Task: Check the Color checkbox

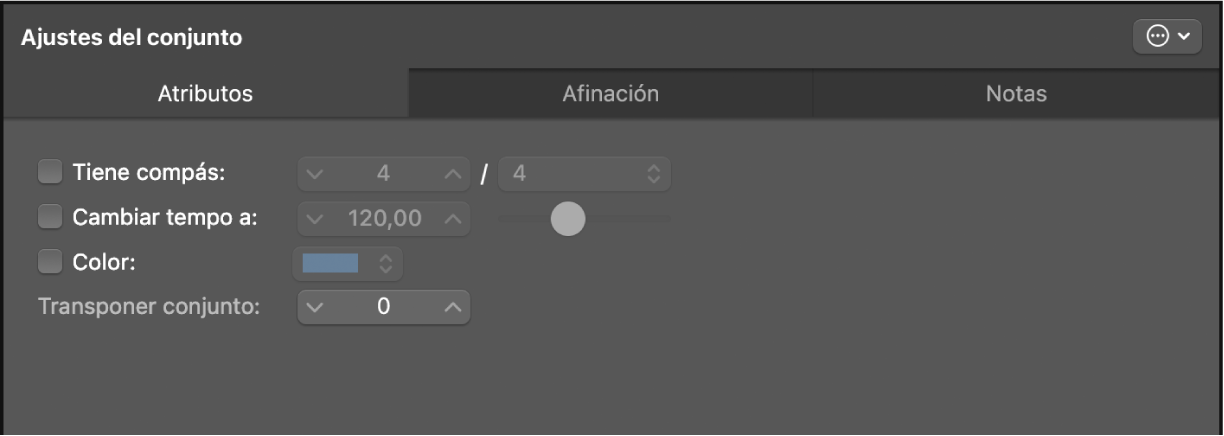Action: (50, 262)
